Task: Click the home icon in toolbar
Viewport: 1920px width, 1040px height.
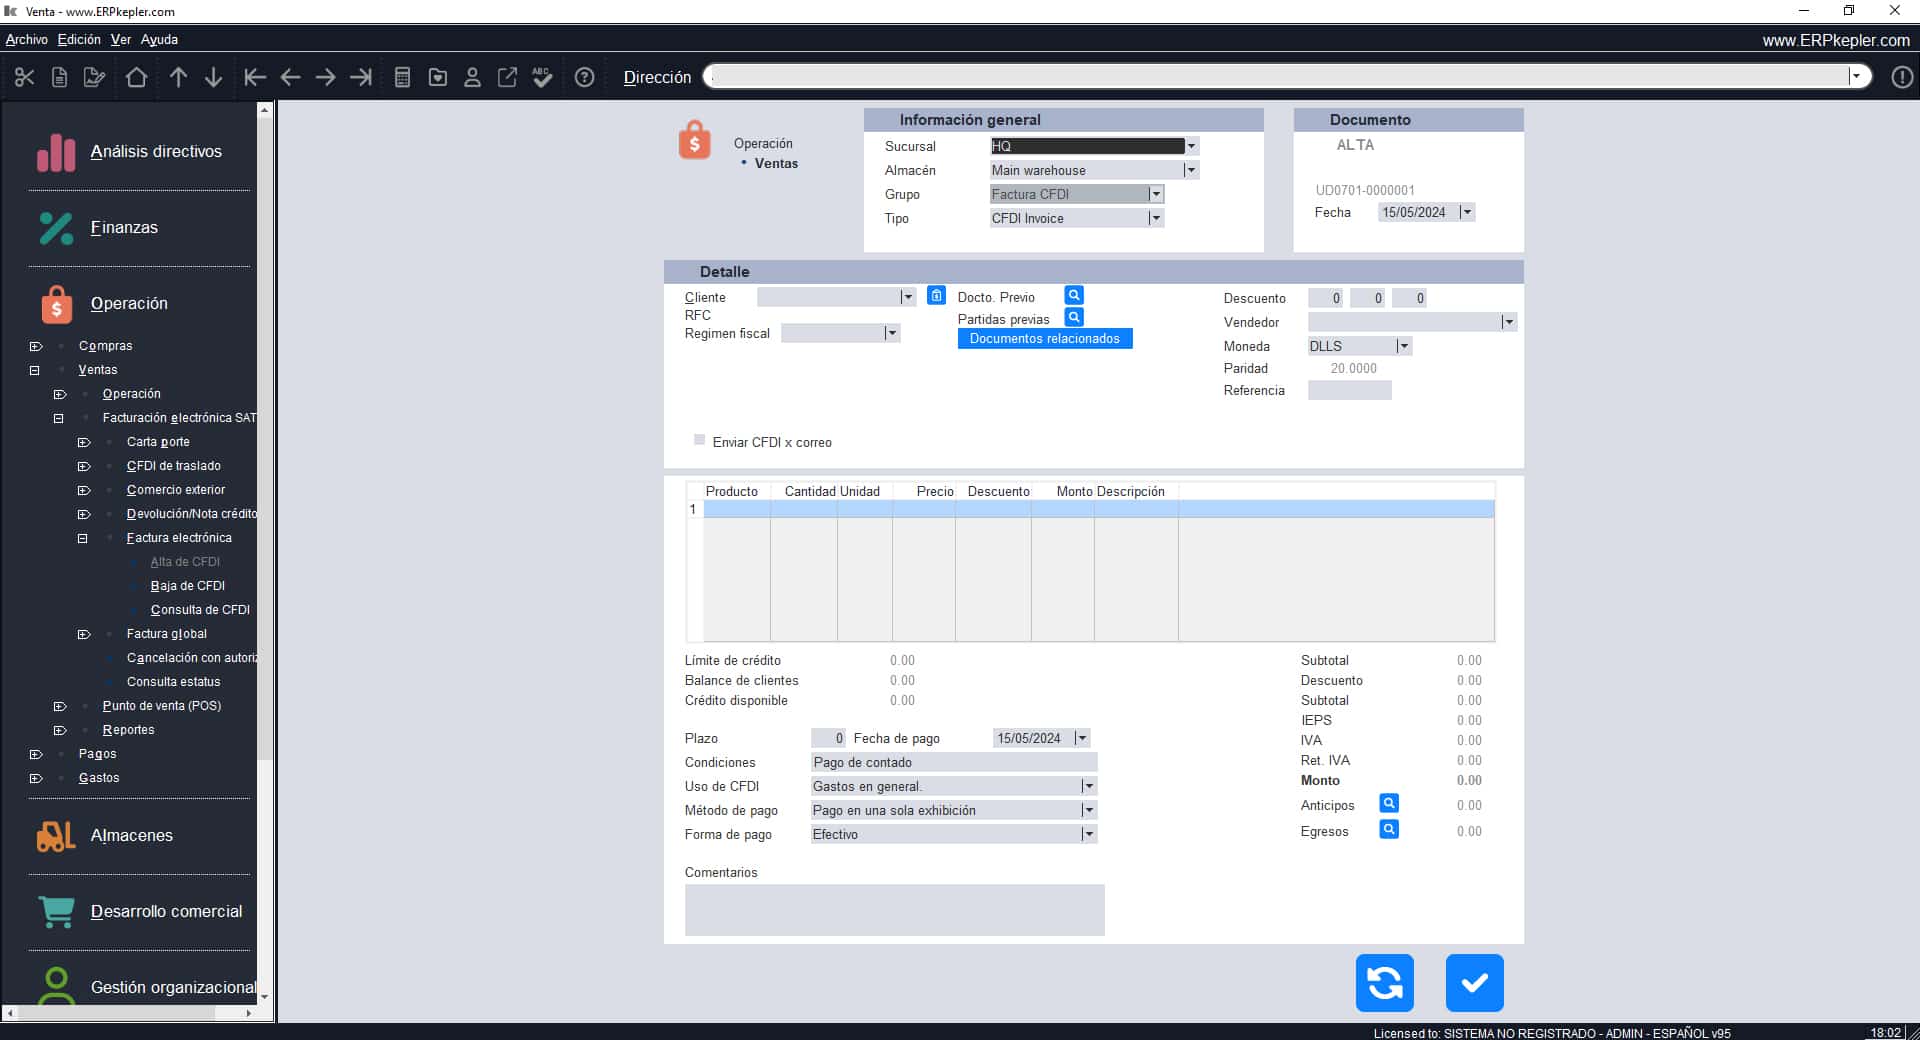Action: coord(136,77)
